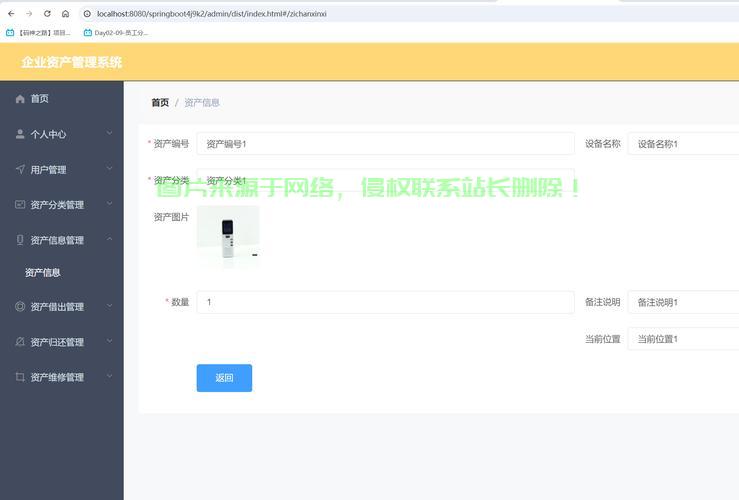Expand the 用户管理 menu chevron
The width and height of the screenshot is (739, 500).
point(109,169)
